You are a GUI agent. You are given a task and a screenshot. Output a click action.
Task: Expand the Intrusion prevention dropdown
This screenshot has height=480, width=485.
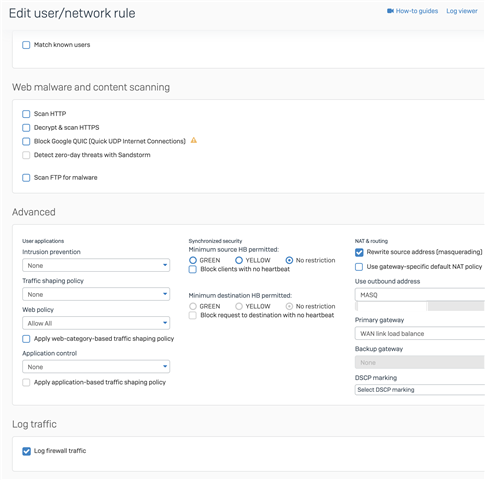96,265
